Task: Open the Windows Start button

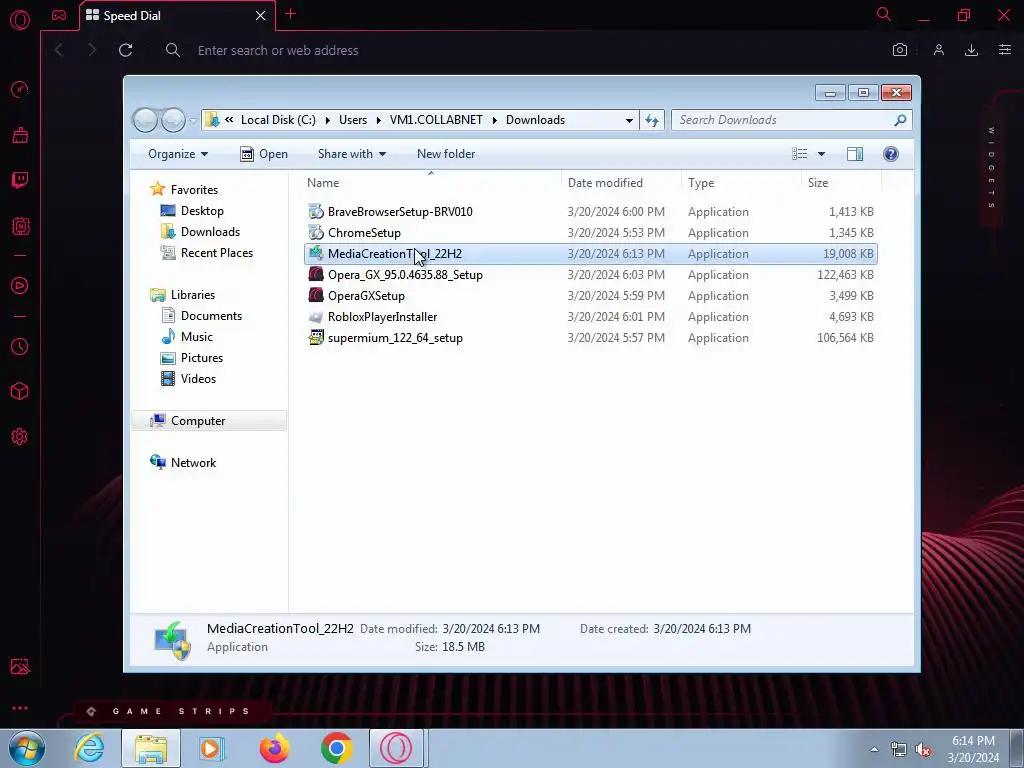Action: click(27, 748)
